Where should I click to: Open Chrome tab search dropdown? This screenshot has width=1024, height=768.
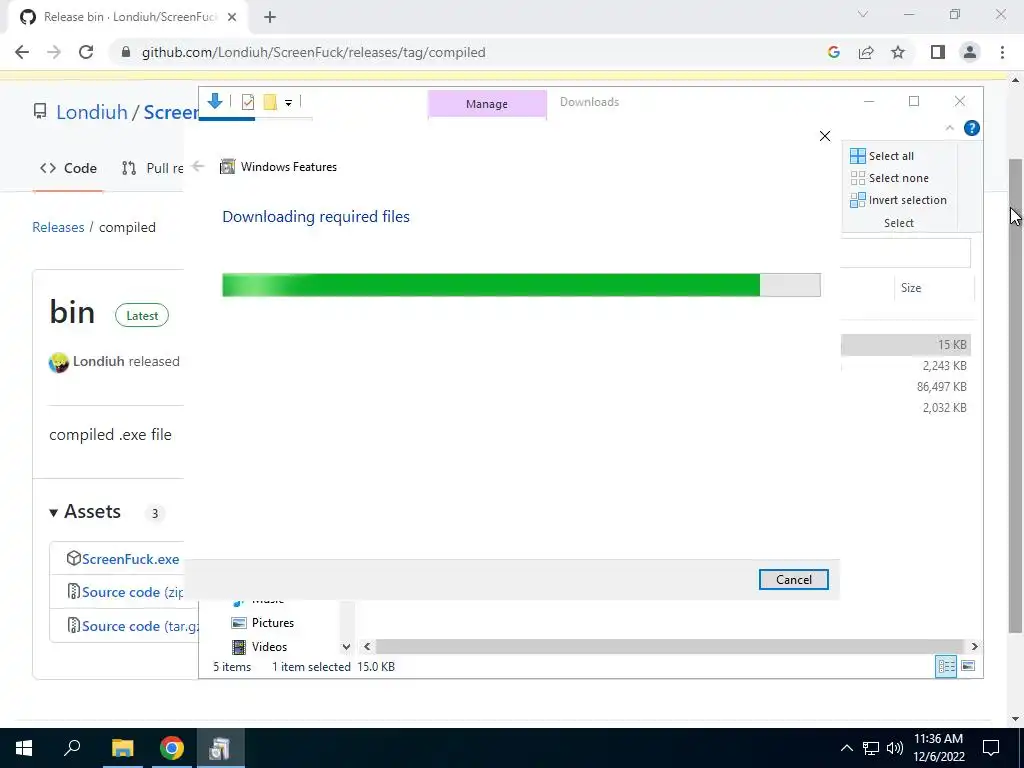click(863, 14)
